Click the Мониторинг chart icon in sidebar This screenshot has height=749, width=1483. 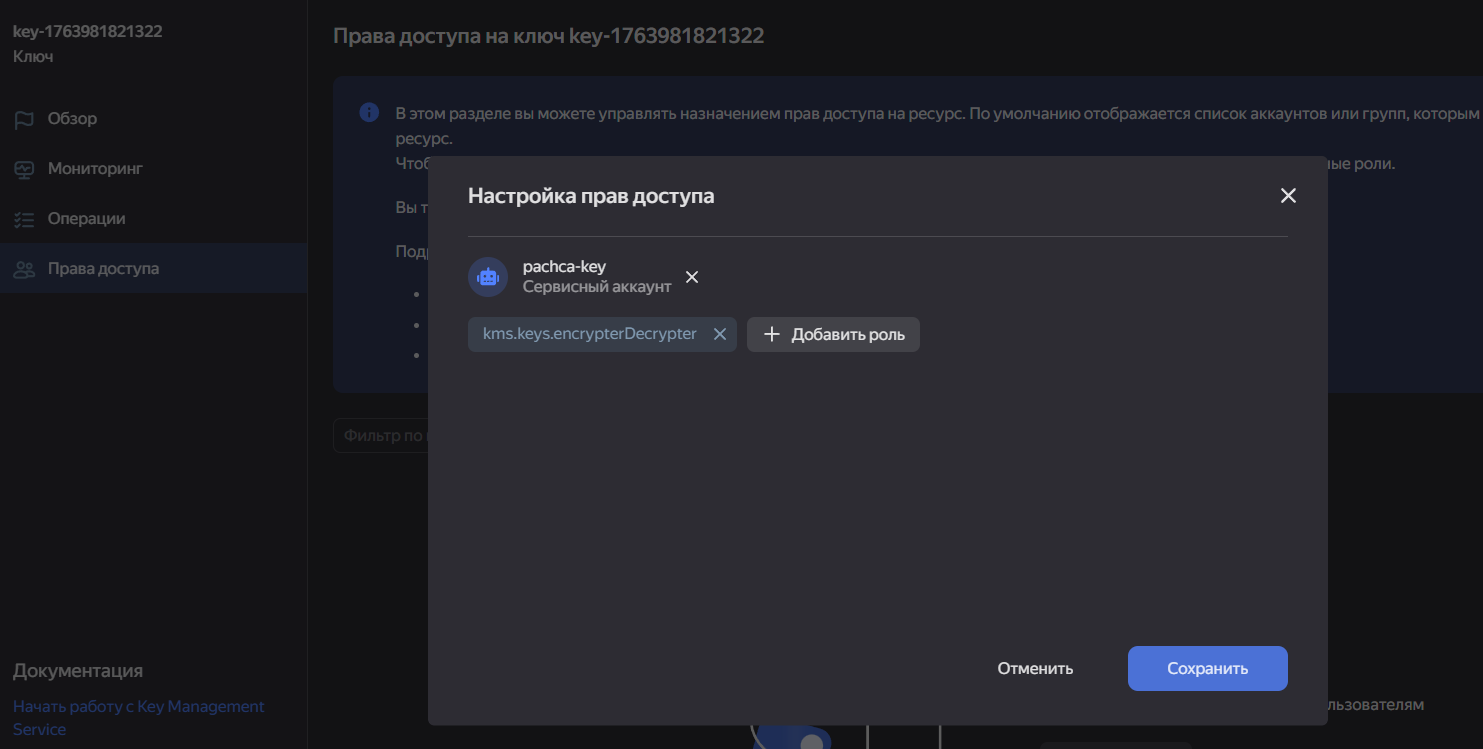point(24,169)
